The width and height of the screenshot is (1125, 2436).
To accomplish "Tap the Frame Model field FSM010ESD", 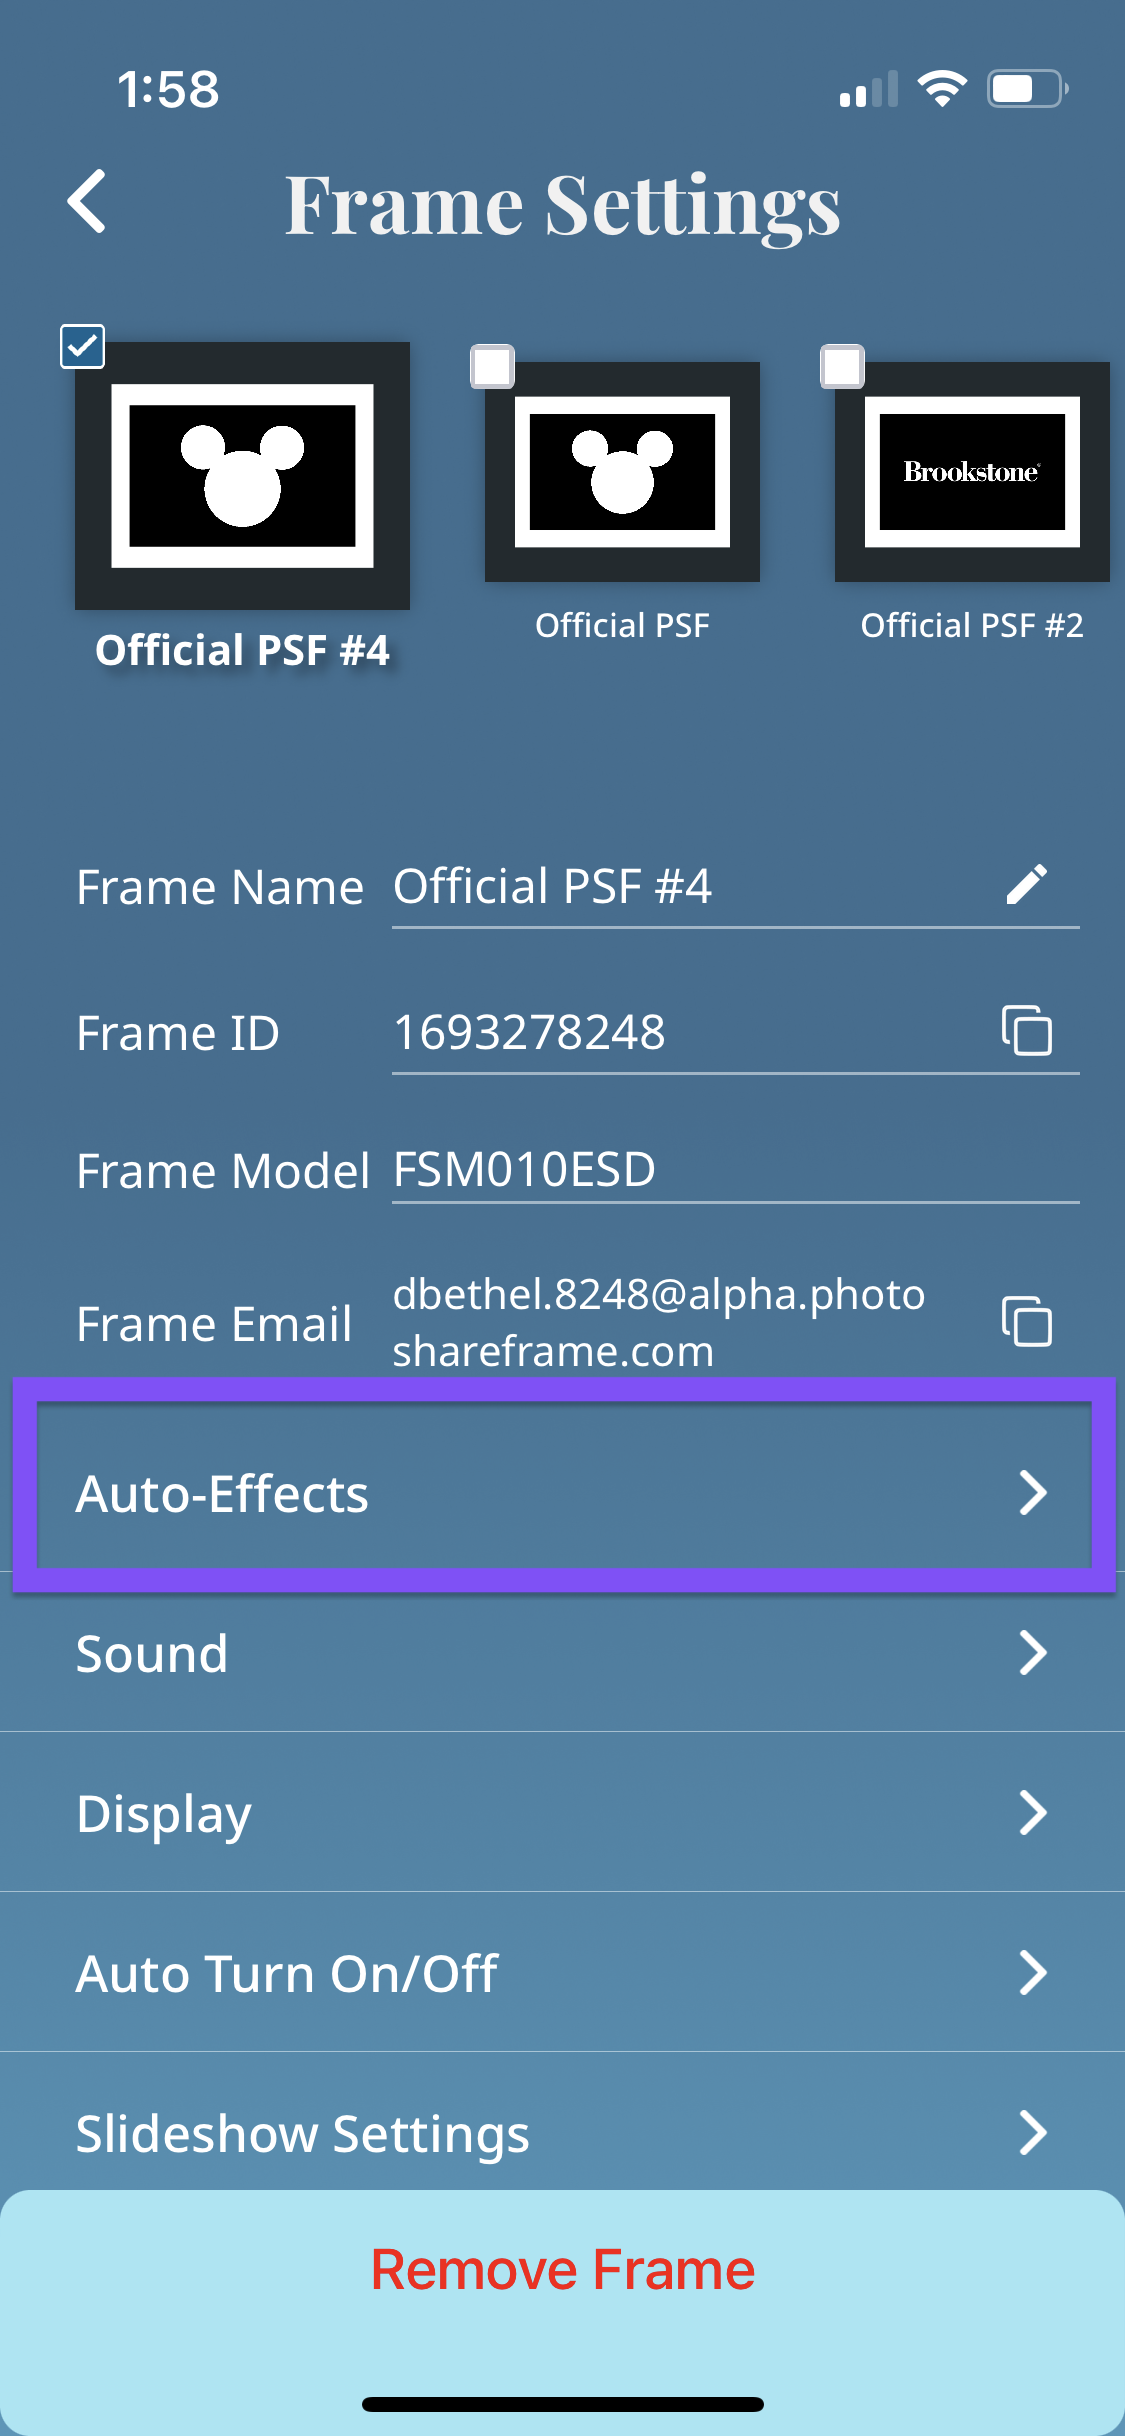I will pos(735,1170).
